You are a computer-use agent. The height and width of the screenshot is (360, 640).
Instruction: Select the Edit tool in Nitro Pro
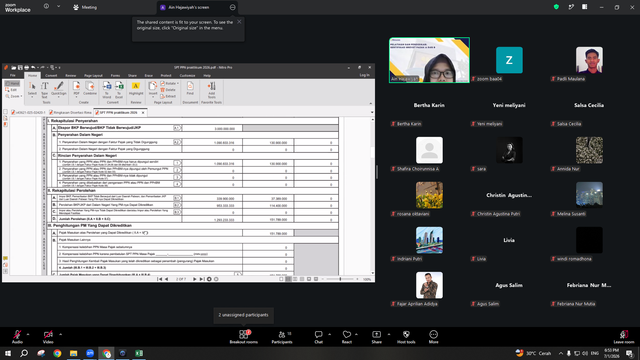(12, 90)
